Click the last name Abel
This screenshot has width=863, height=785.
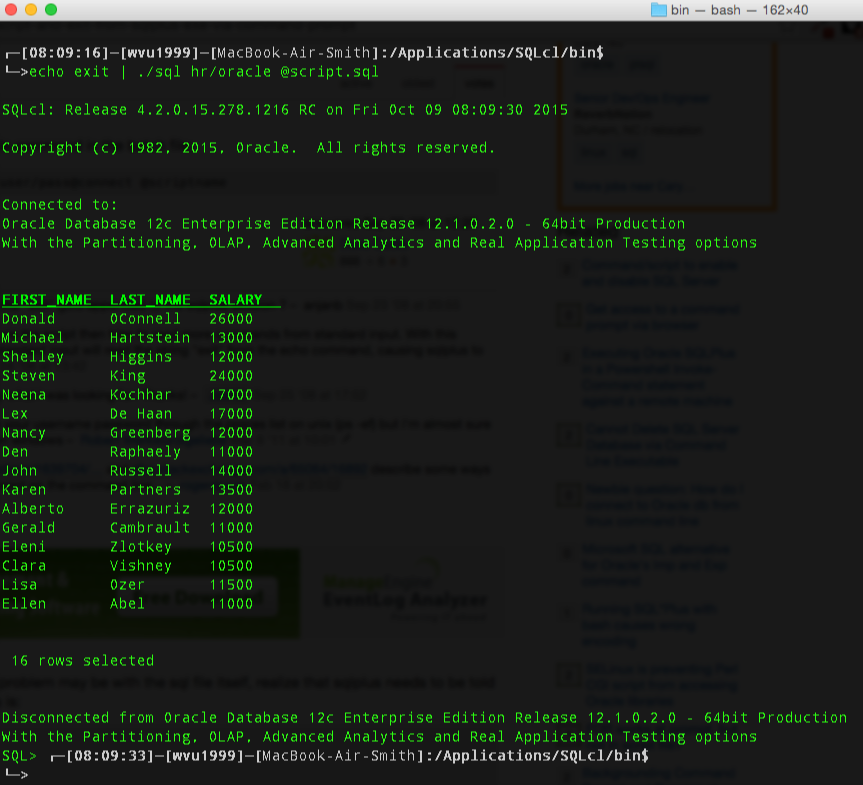(127, 604)
